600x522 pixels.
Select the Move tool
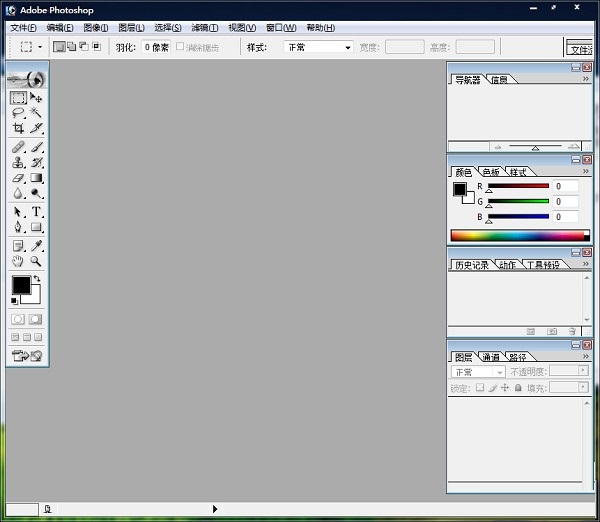(x=36, y=98)
